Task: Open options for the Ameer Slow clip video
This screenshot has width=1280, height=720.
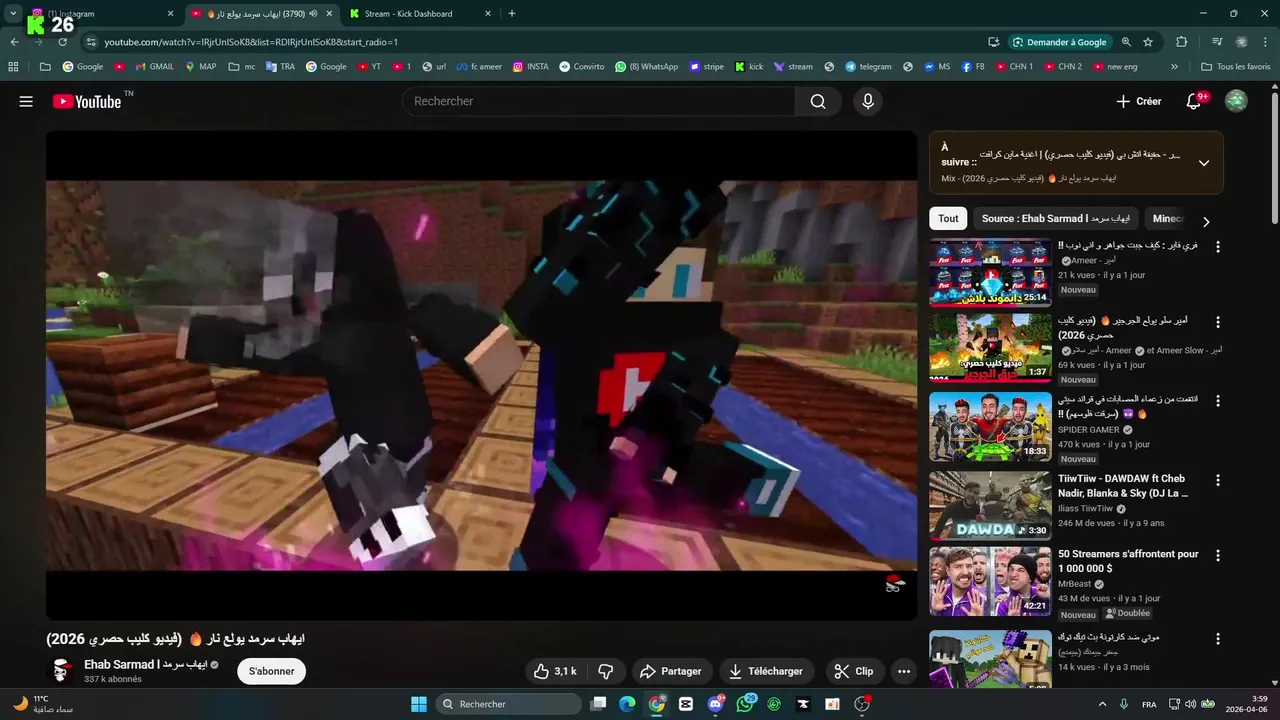Action: coord(1218,323)
